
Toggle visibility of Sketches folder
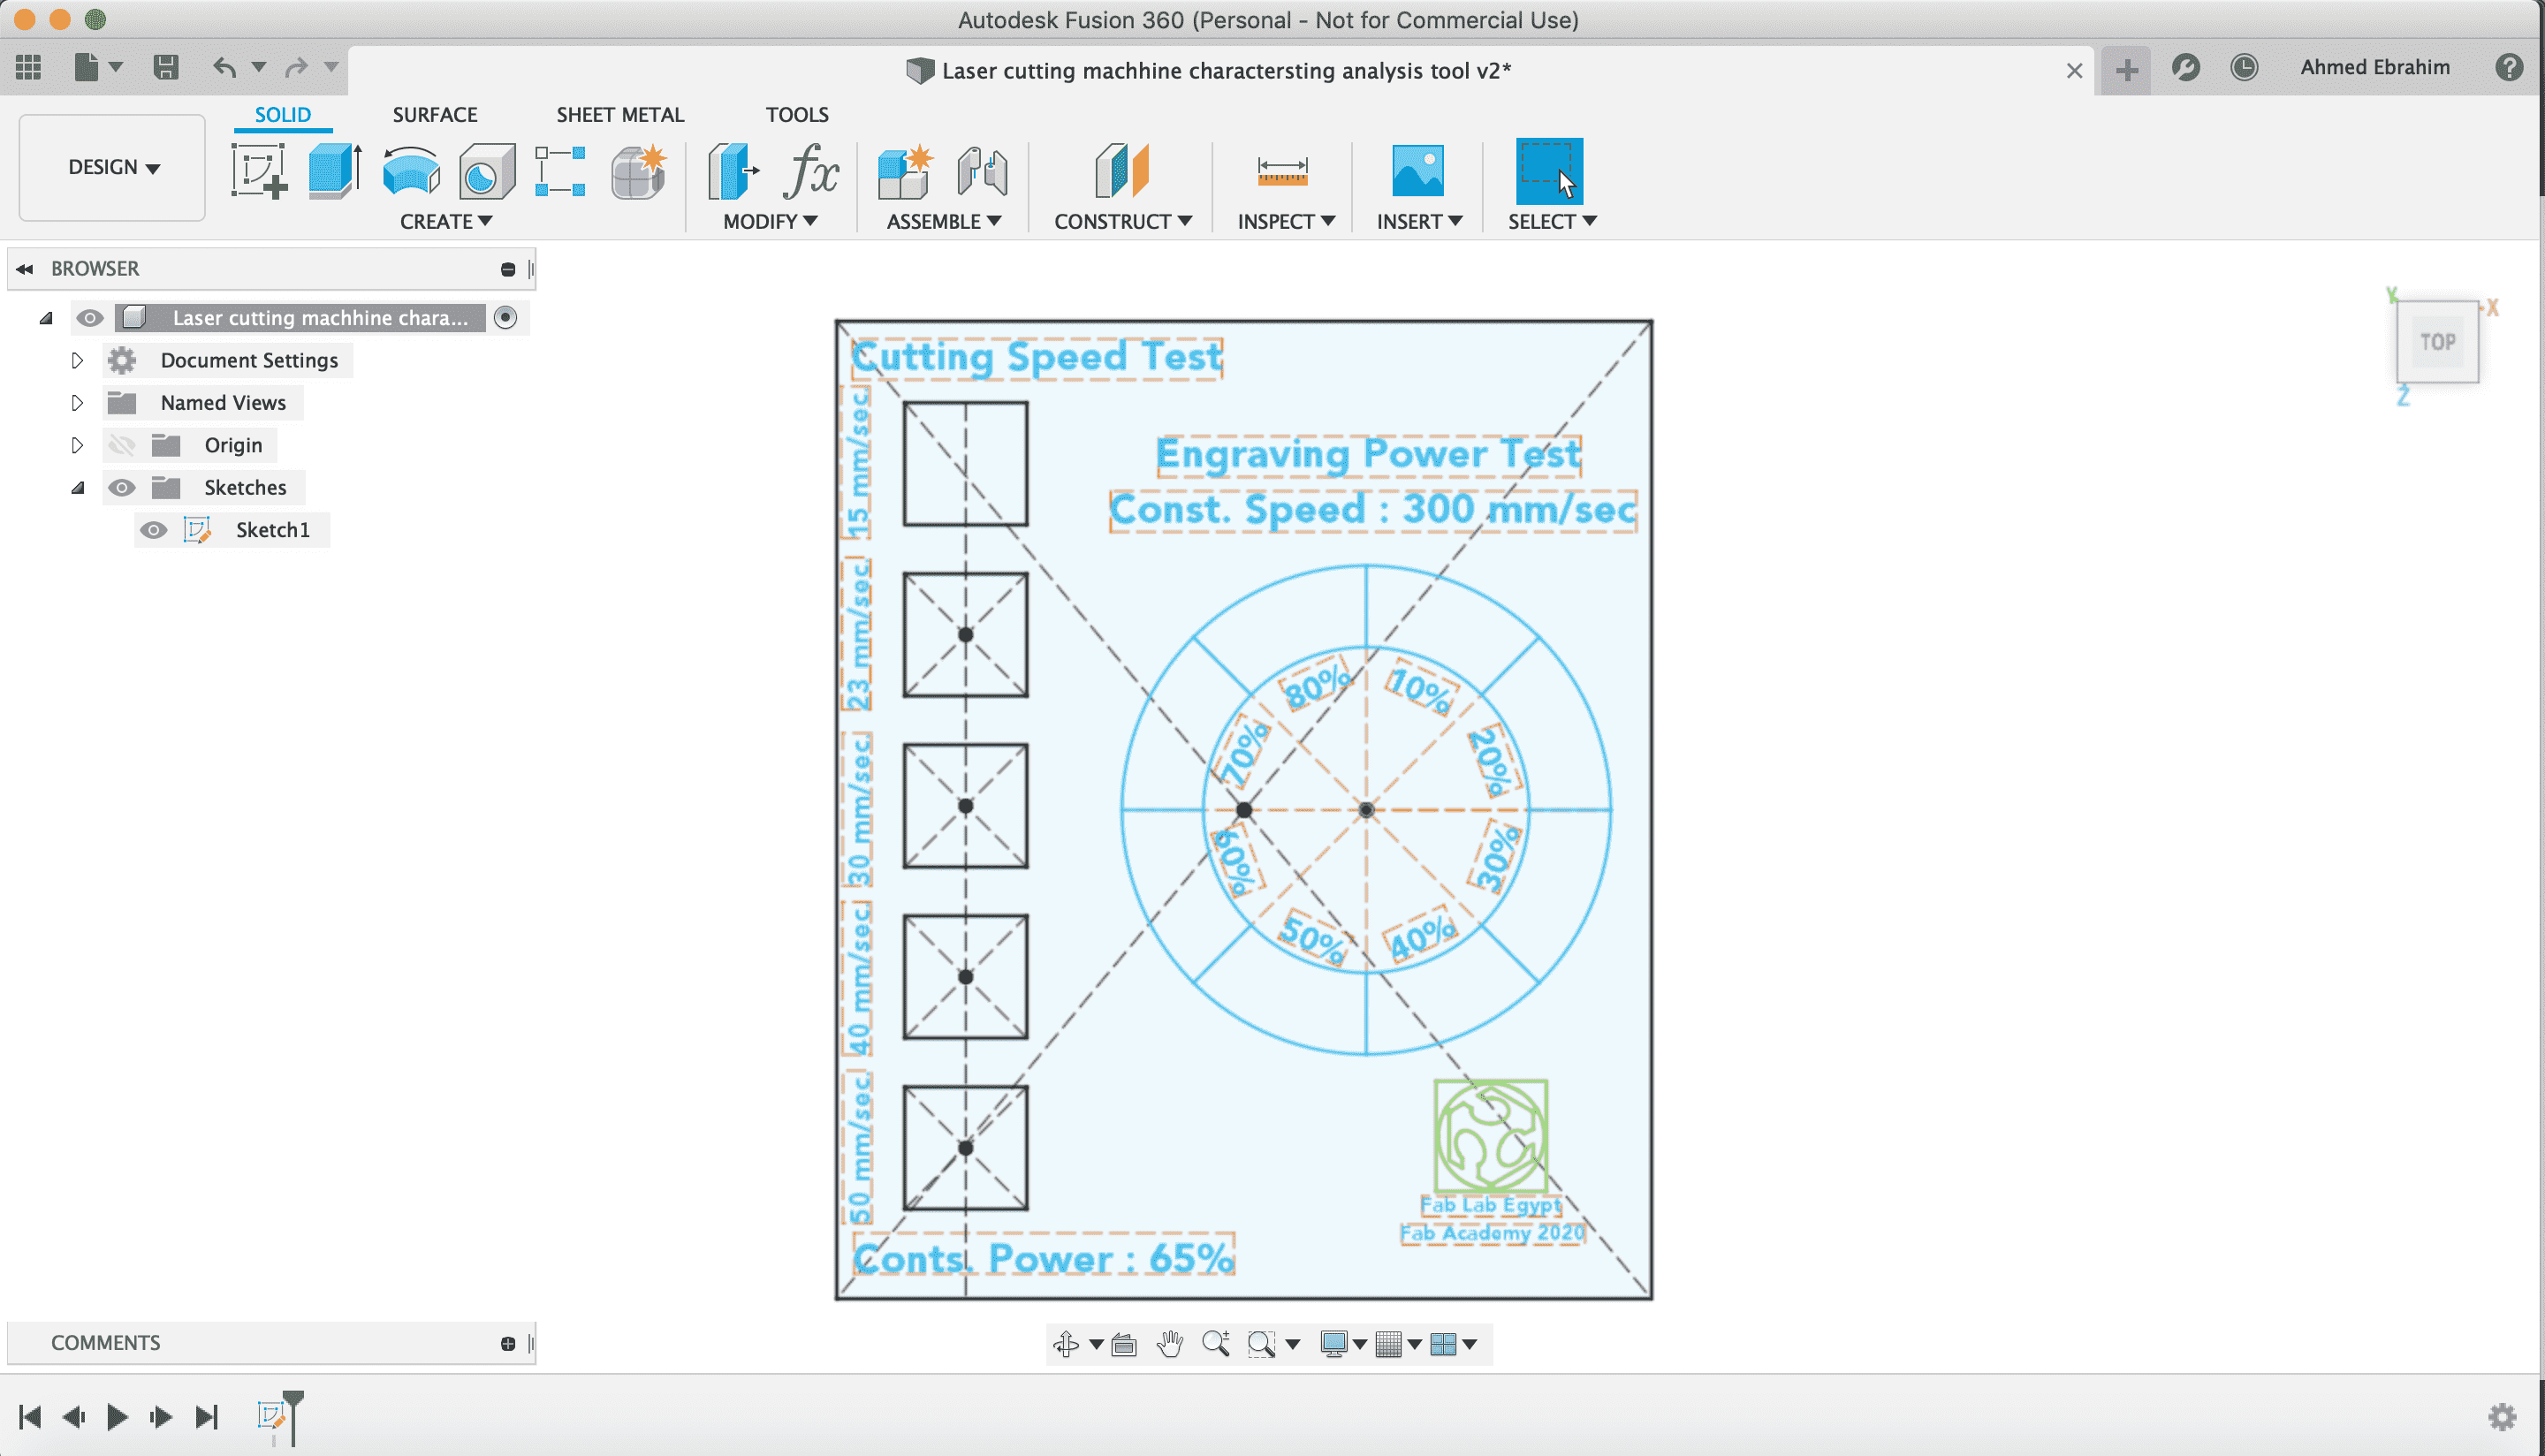point(120,486)
